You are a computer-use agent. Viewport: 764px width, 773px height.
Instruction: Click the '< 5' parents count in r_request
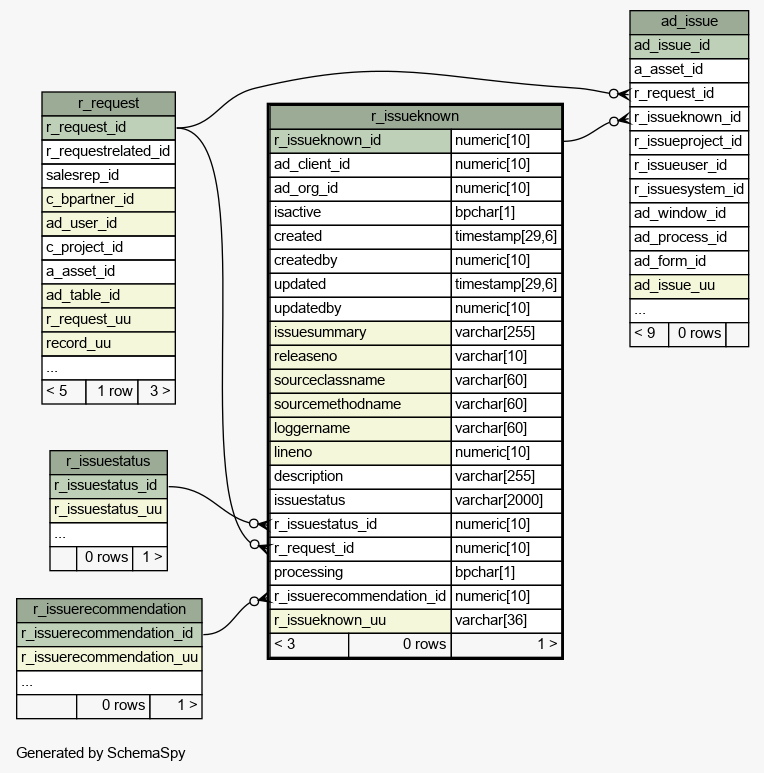[x=64, y=392]
